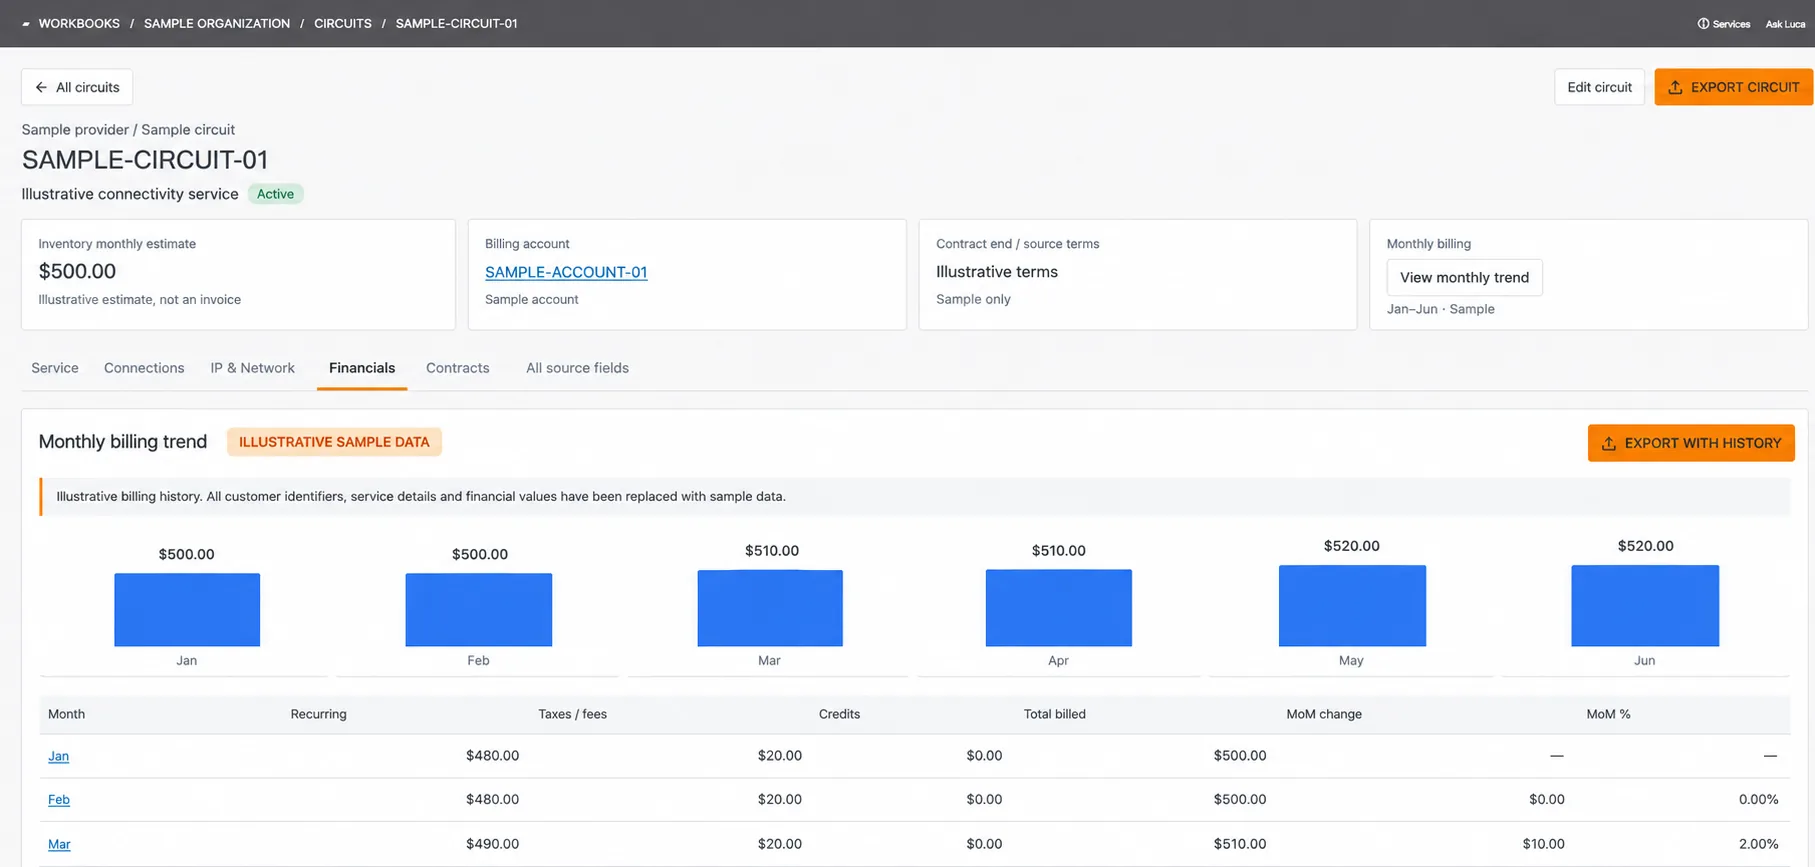Image resolution: width=1815 pixels, height=867 pixels.
Task: Click the Apr bar in the billing chart
Action: pyautogui.click(x=1059, y=608)
